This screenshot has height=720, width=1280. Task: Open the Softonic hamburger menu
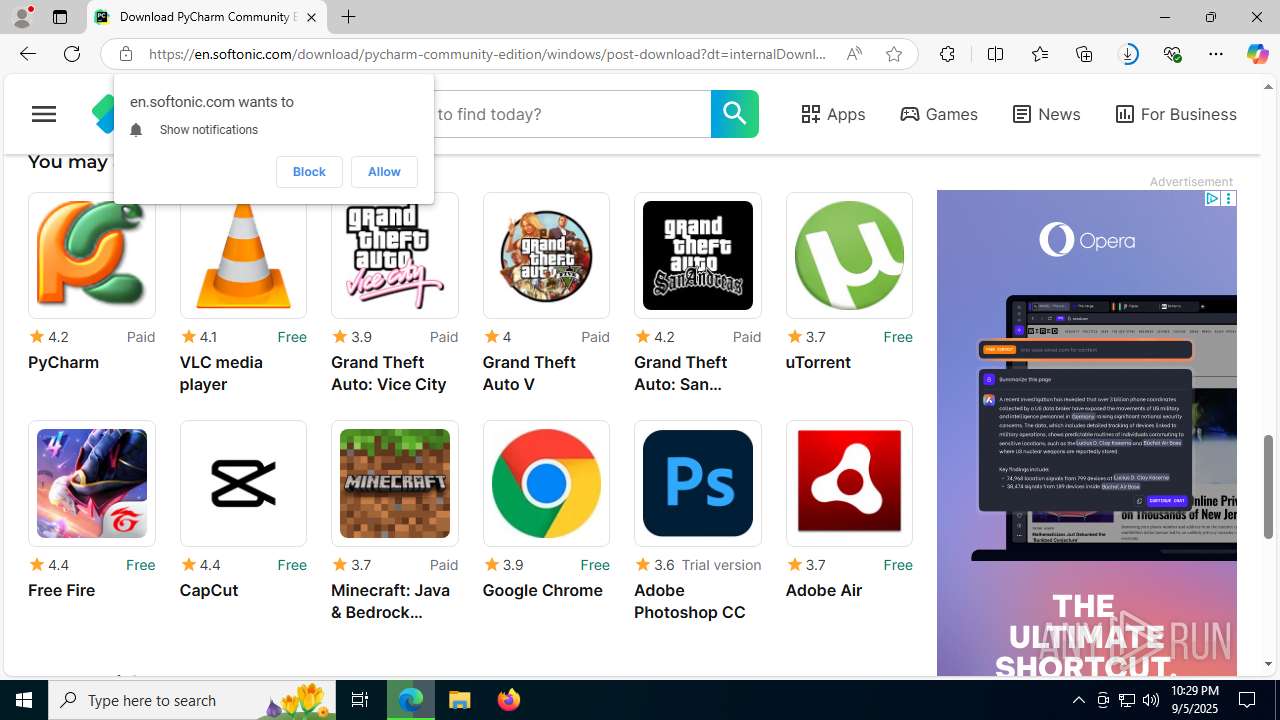tap(44, 114)
